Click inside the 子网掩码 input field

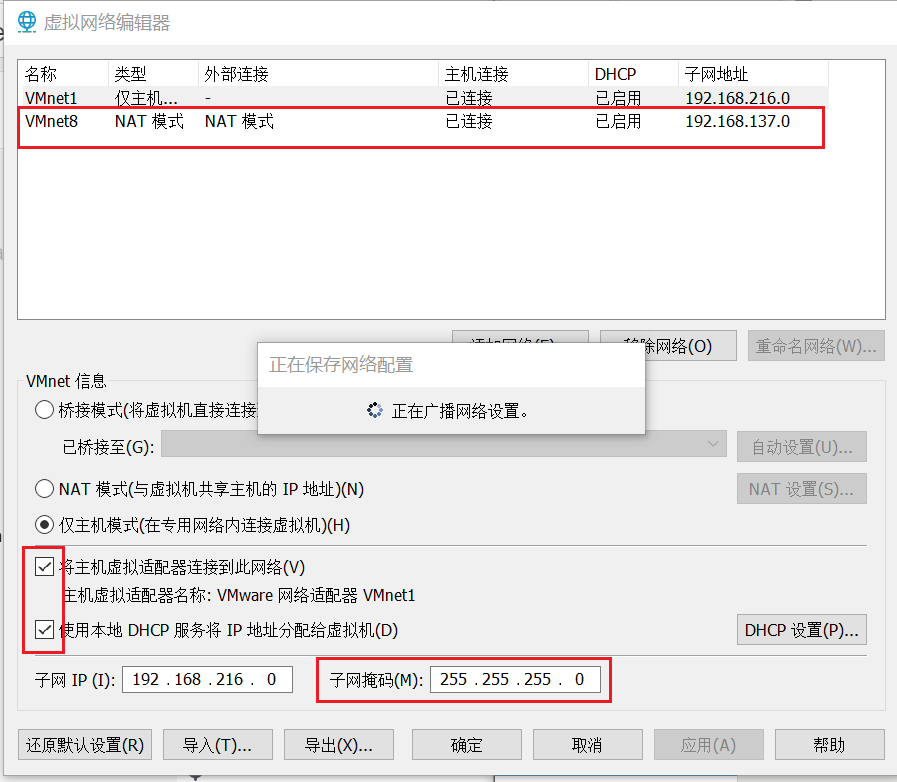pyautogui.click(x=516, y=679)
